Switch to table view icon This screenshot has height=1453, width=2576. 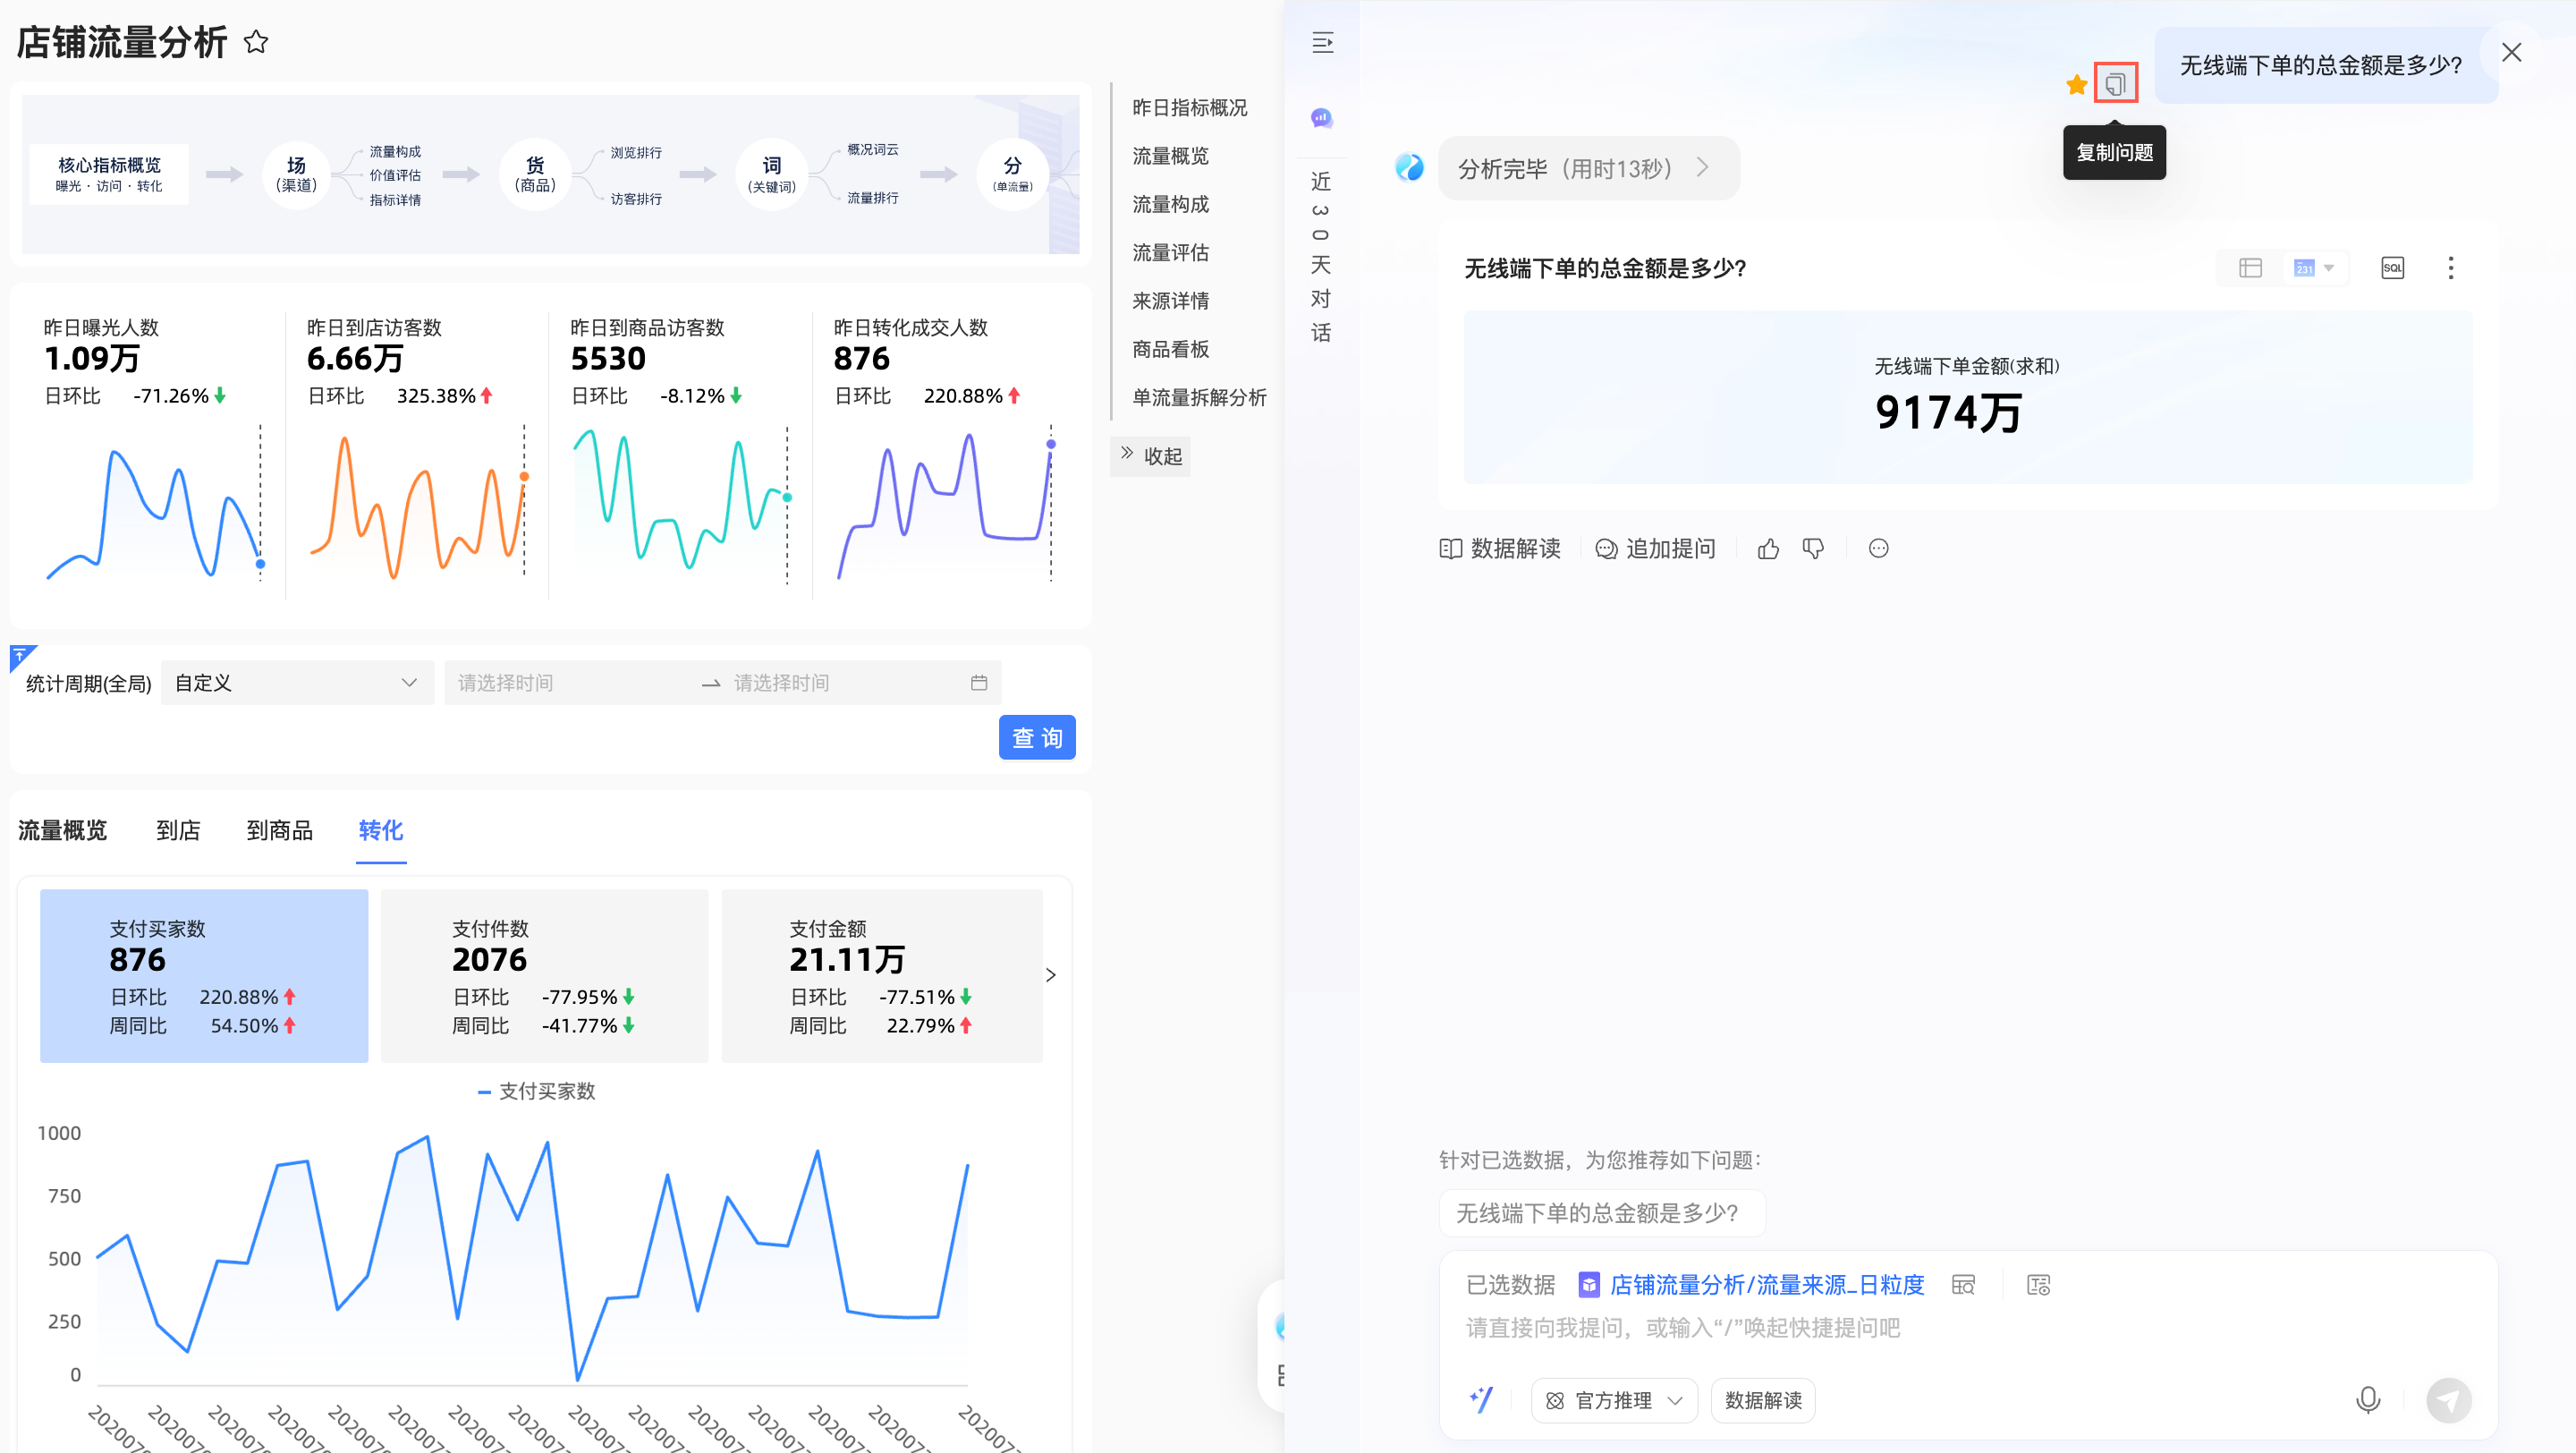click(2250, 268)
